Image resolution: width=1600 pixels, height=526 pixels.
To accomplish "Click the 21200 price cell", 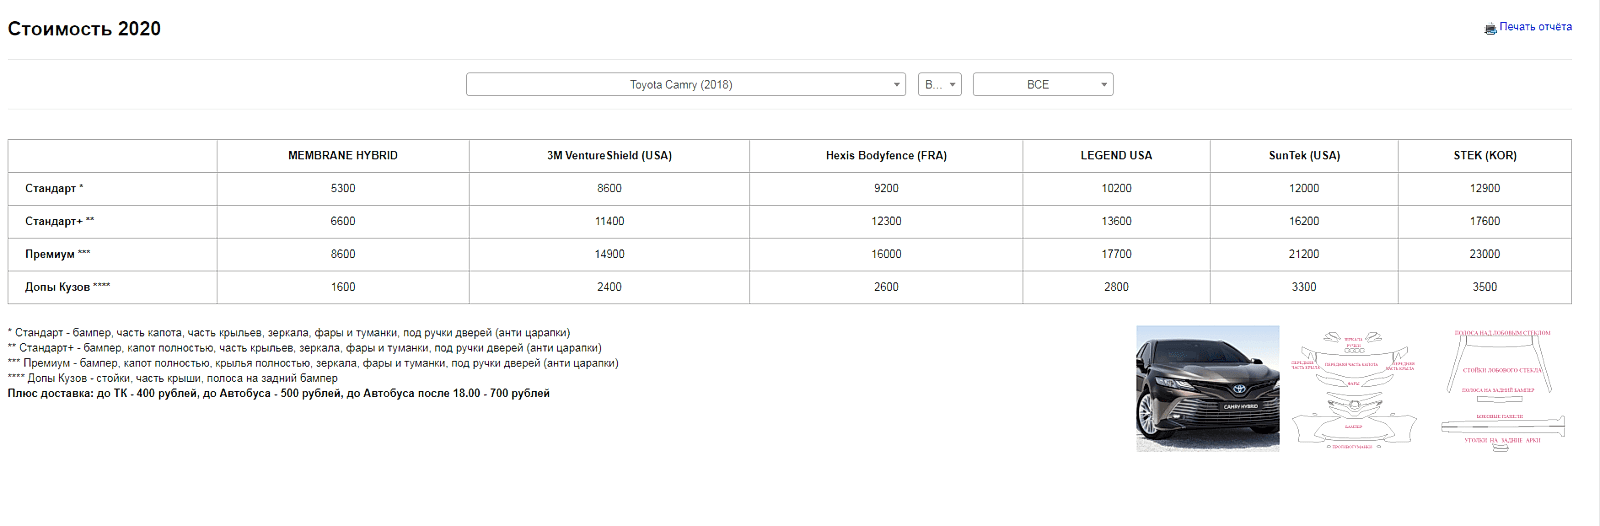I will point(1304,255).
